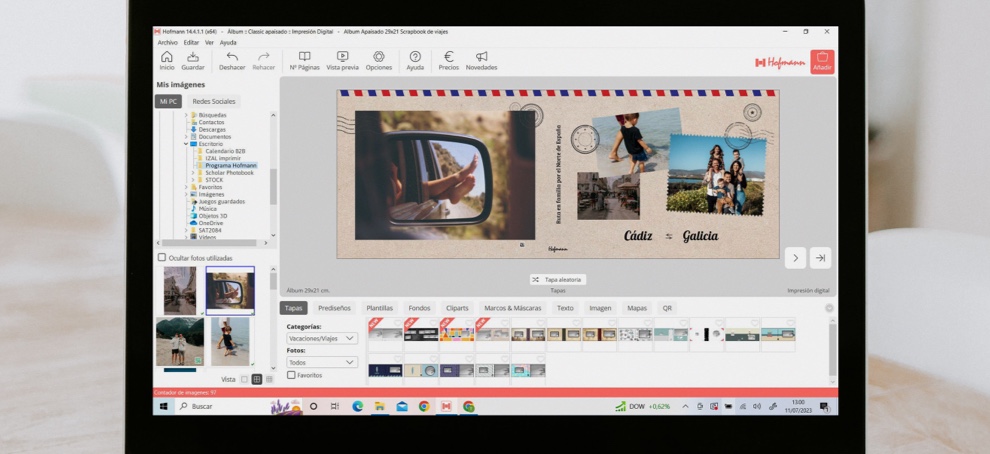Save the album with Guardar
This screenshot has height=454, width=990.
click(x=193, y=59)
